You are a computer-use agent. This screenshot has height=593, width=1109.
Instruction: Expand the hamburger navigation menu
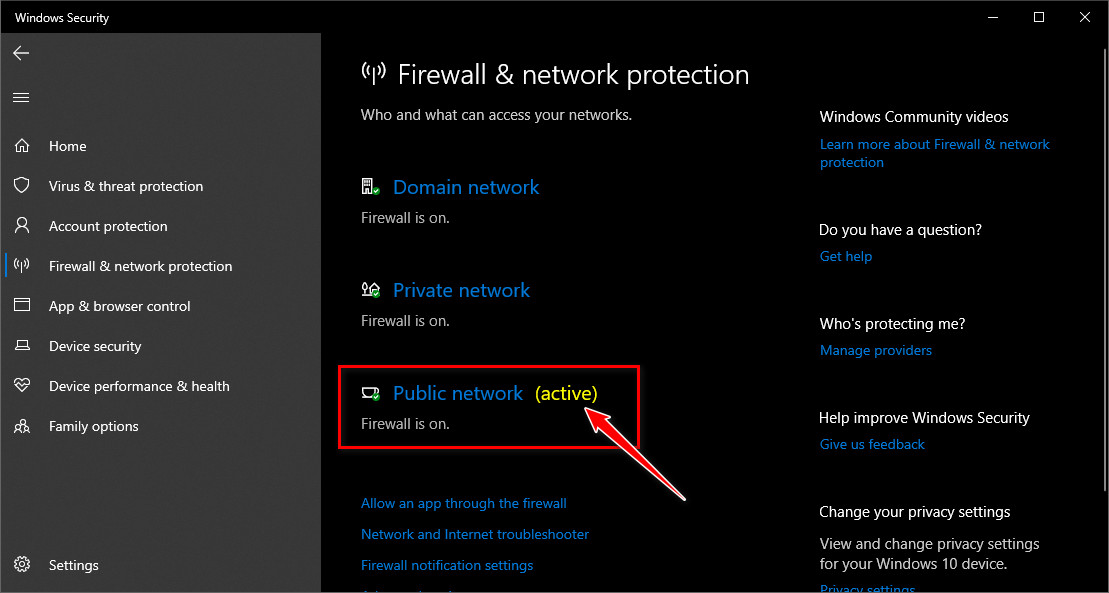pyautogui.click(x=21, y=97)
